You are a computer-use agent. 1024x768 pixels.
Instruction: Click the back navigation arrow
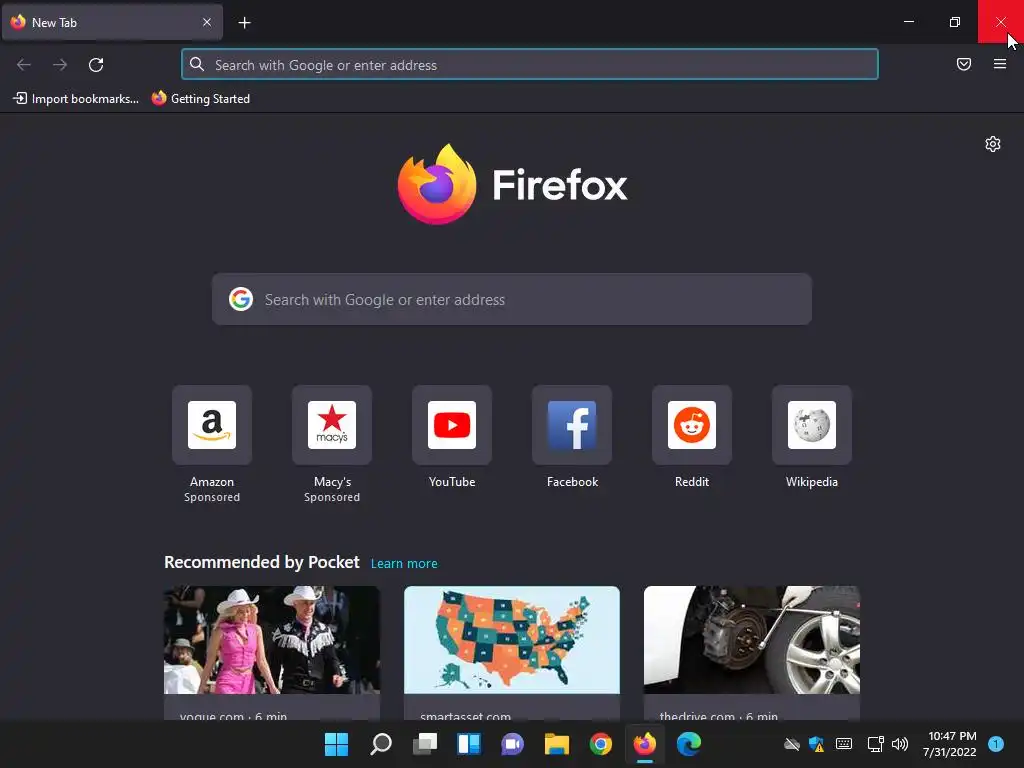[24, 65]
